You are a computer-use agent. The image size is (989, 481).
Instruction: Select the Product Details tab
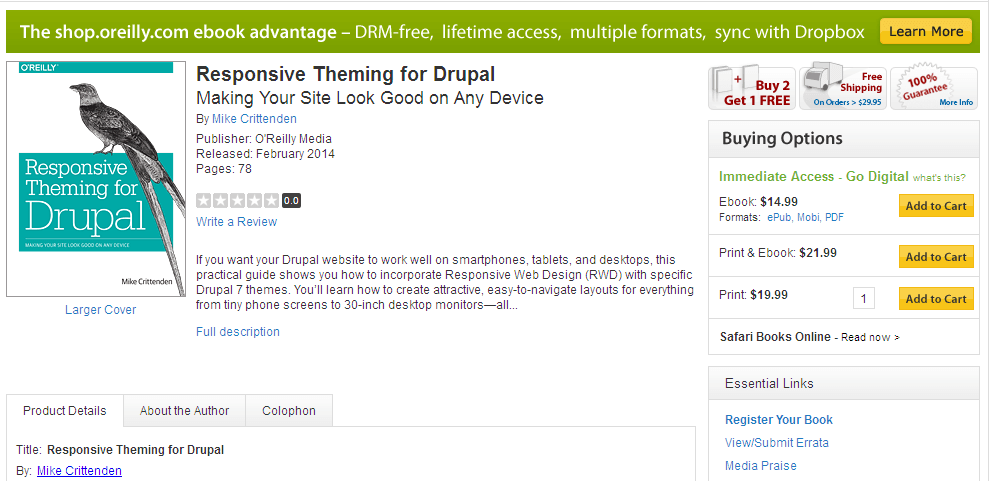coord(65,411)
